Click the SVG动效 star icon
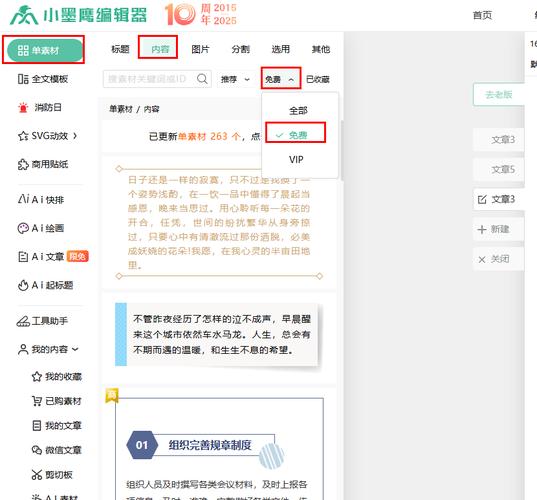 tap(23, 136)
